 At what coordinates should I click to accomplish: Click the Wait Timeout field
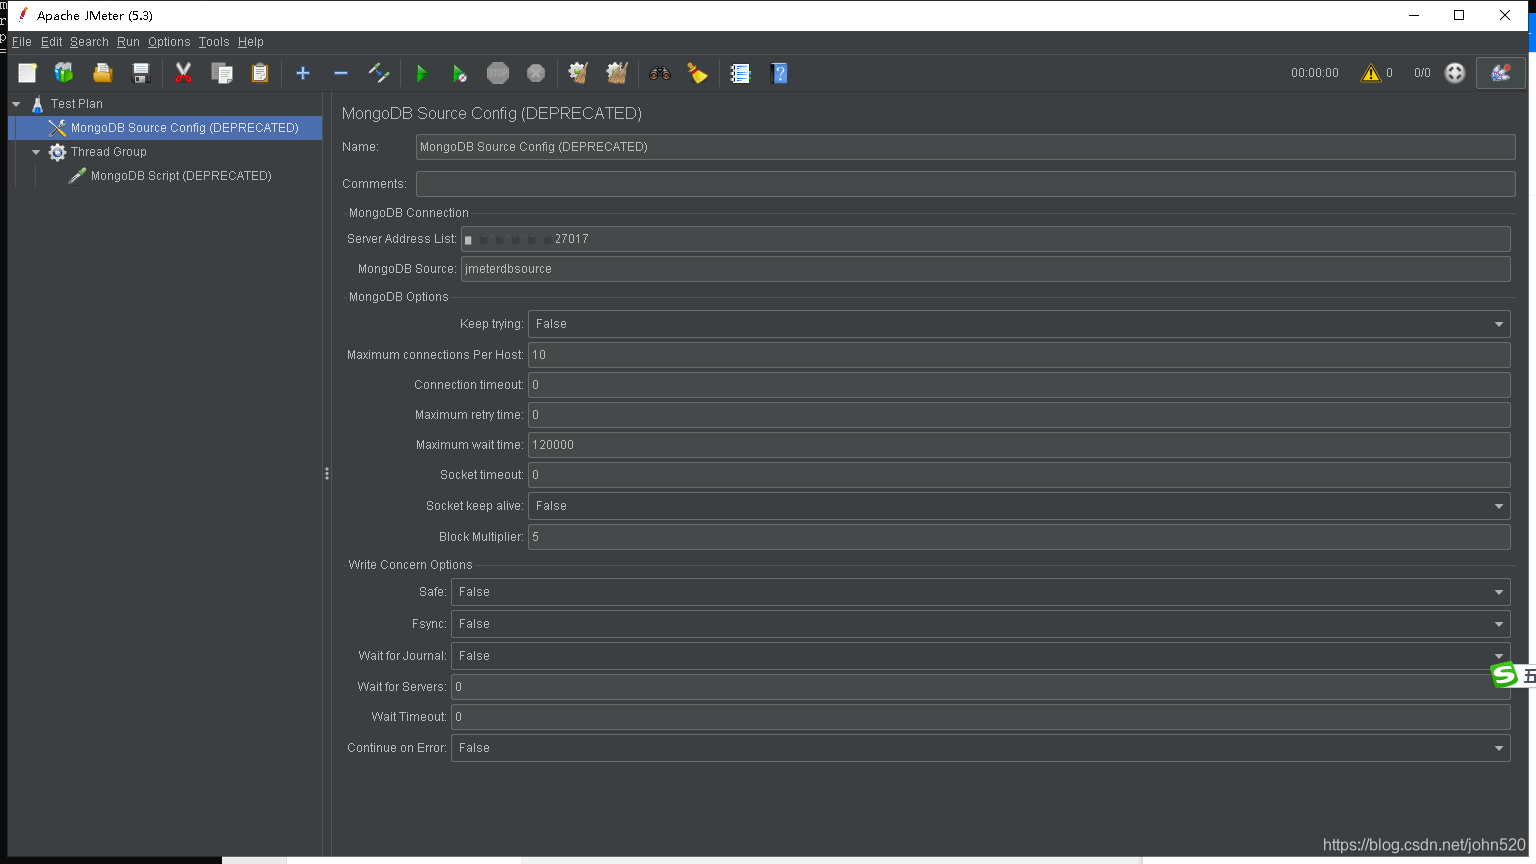(981, 717)
